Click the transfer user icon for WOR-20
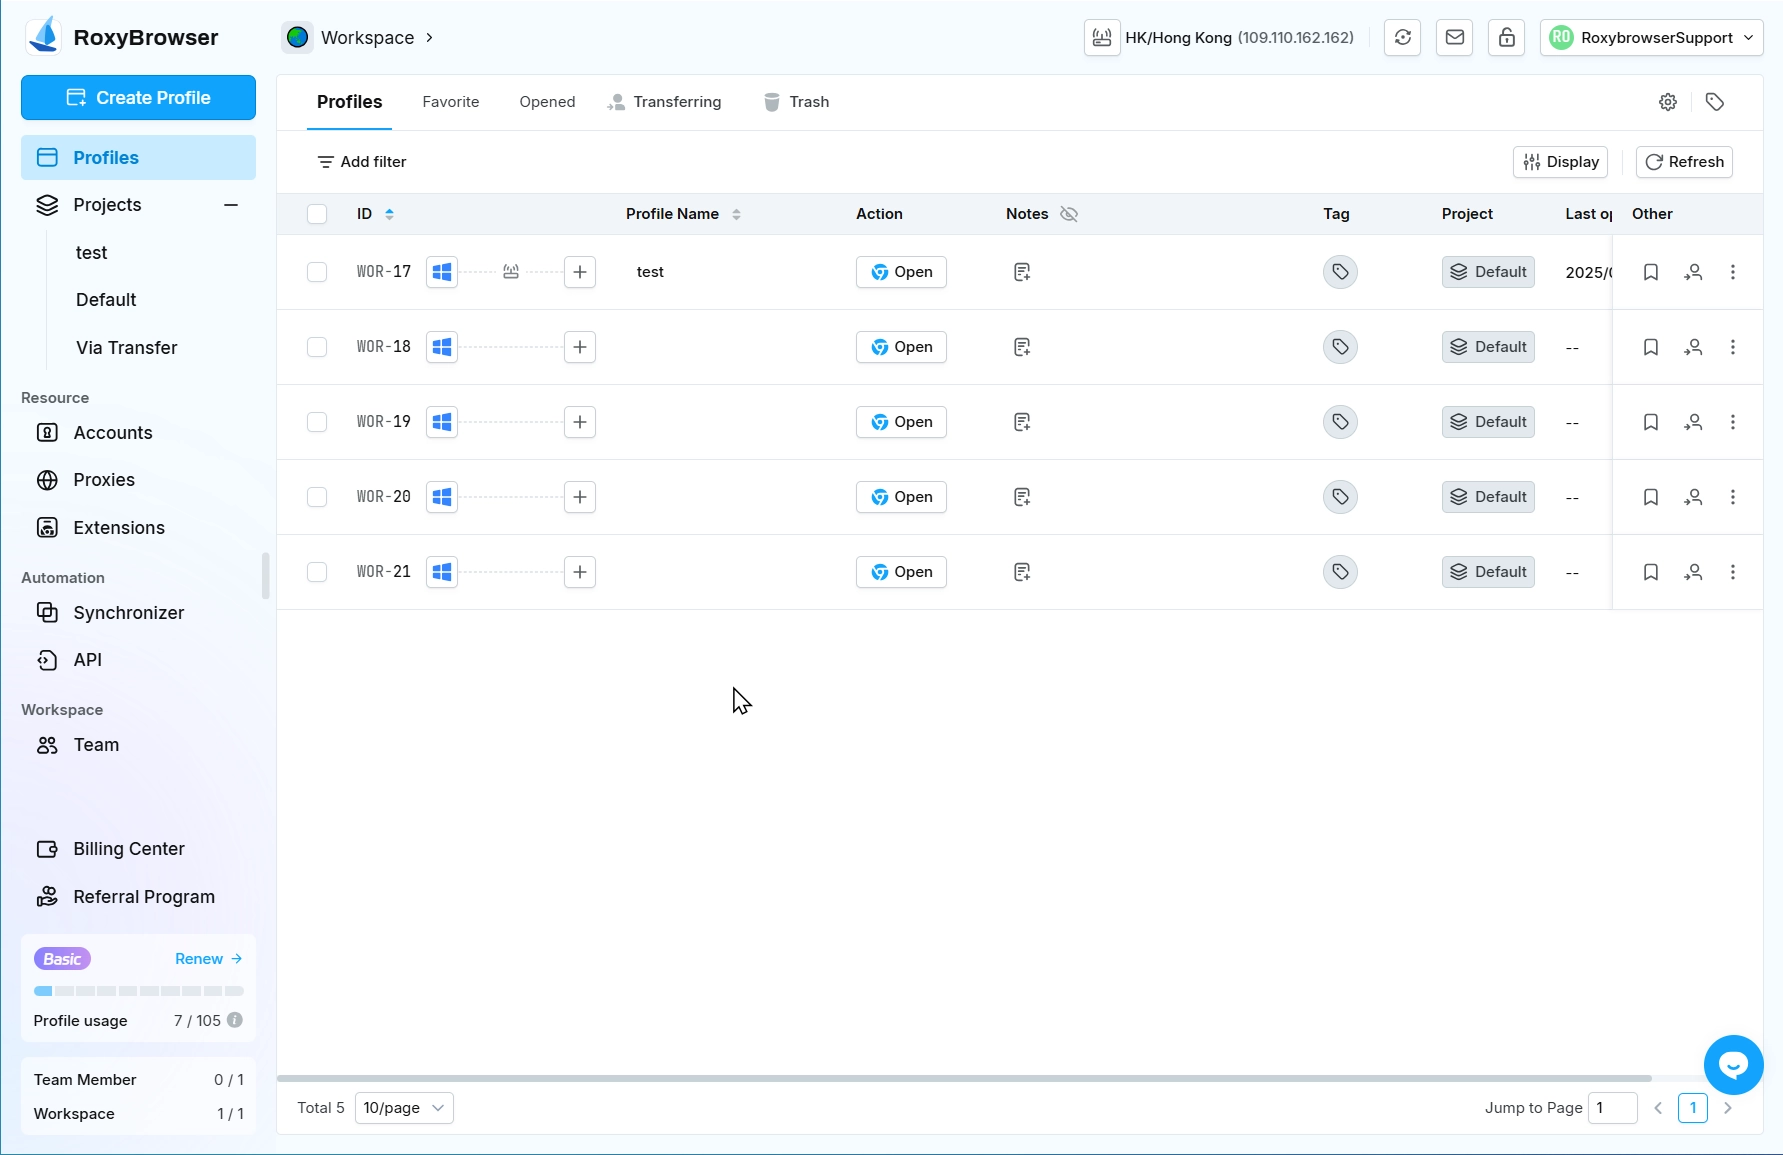 coord(1692,497)
